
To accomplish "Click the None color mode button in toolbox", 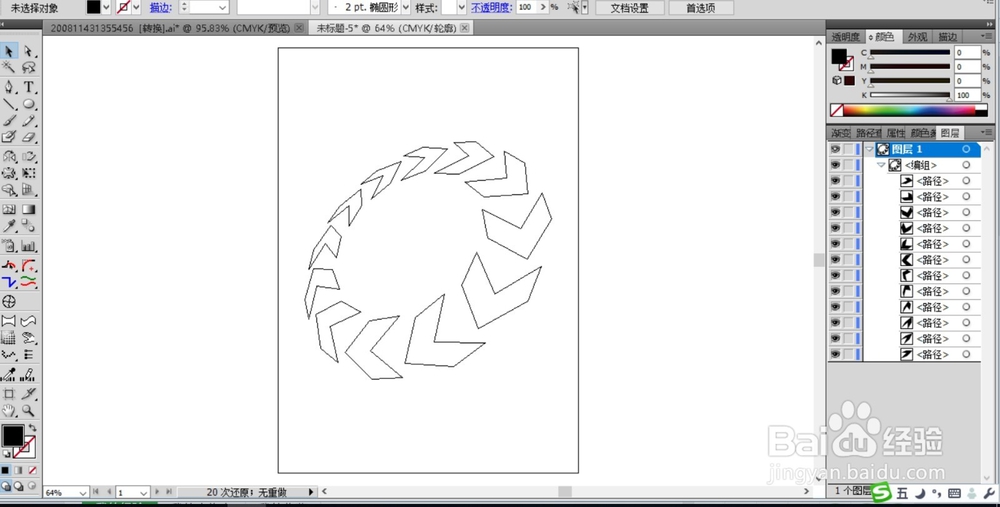I will click(32, 470).
